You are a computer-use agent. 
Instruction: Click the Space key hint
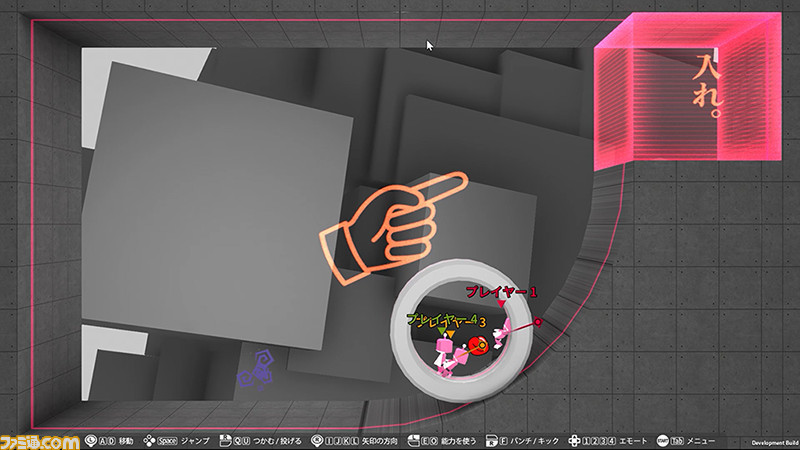[x=167, y=441]
